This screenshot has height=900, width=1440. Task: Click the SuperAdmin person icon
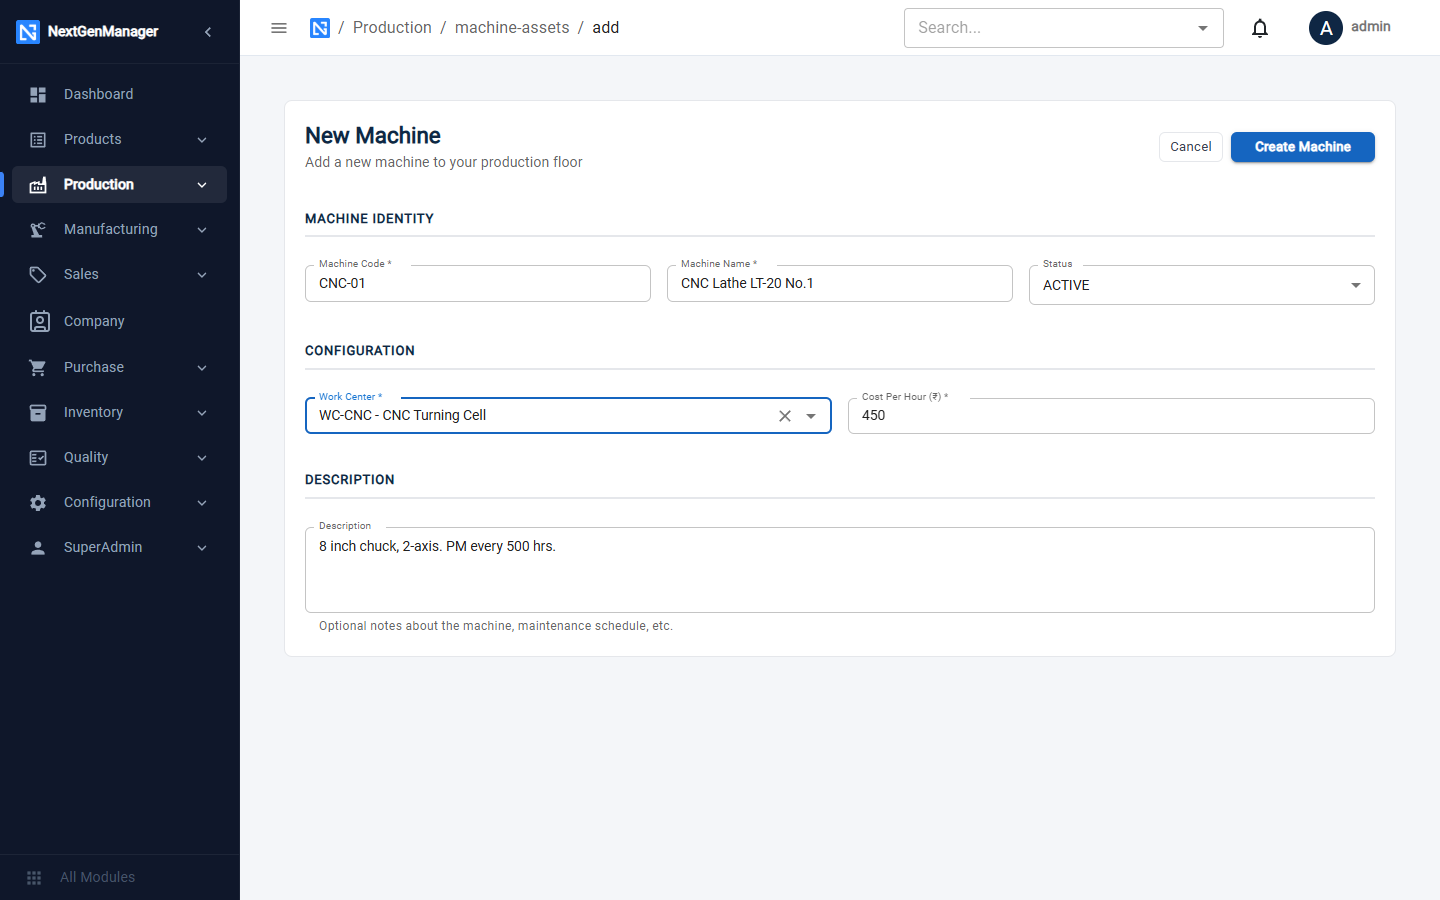click(x=38, y=548)
